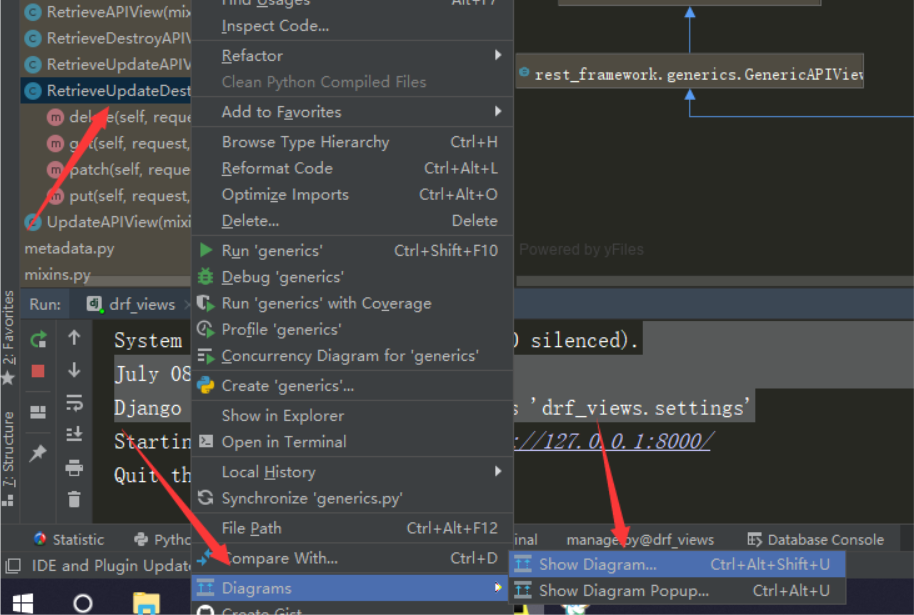Open File Explorer on taskbar
The width and height of the screenshot is (914, 615).
146,603
